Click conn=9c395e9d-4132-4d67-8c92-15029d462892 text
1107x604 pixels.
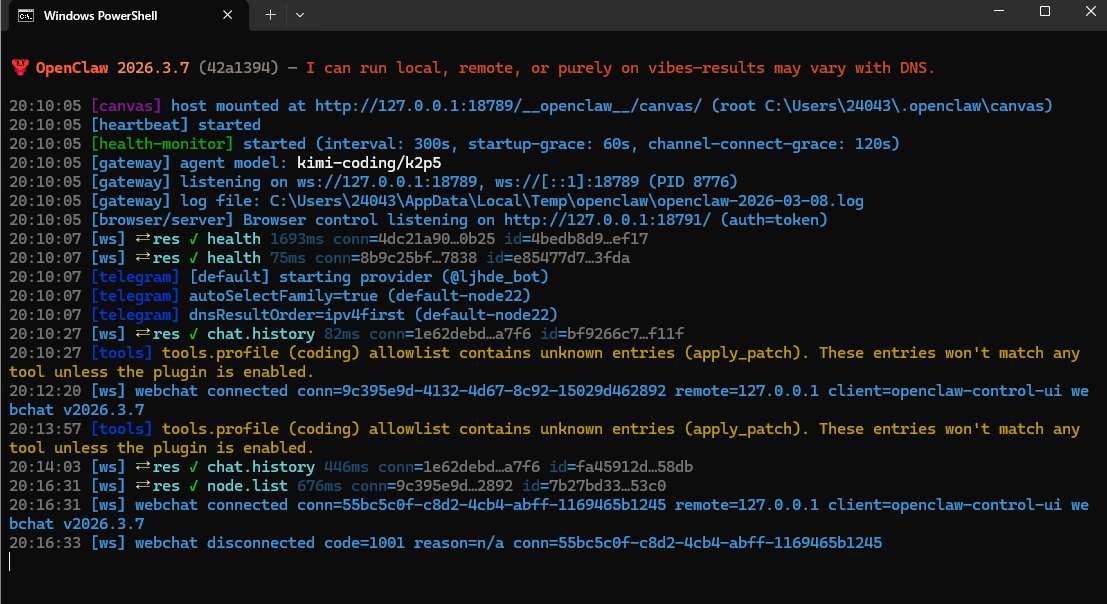pos(481,391)
